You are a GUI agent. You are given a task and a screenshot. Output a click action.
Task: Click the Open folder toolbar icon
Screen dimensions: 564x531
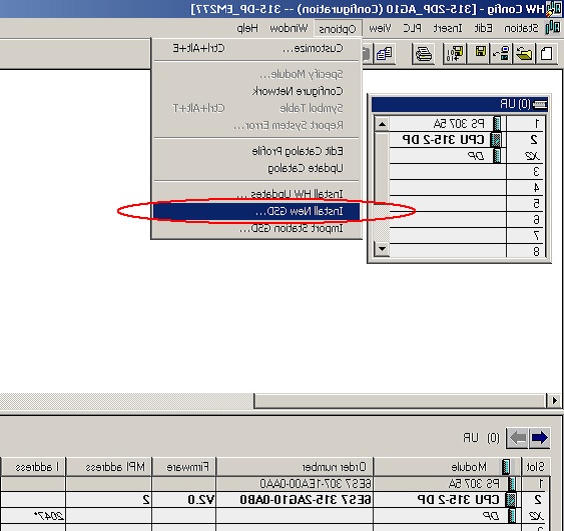[524, 54]
